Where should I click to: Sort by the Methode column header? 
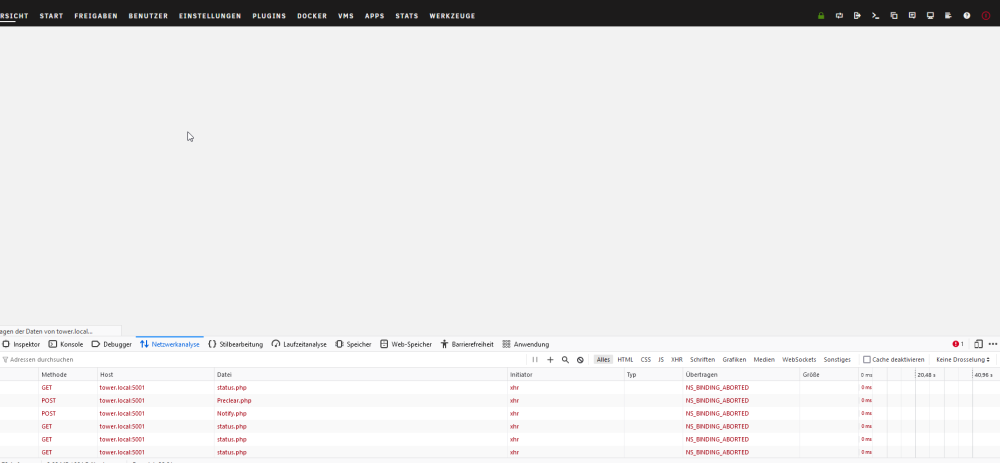click(68, 374)
